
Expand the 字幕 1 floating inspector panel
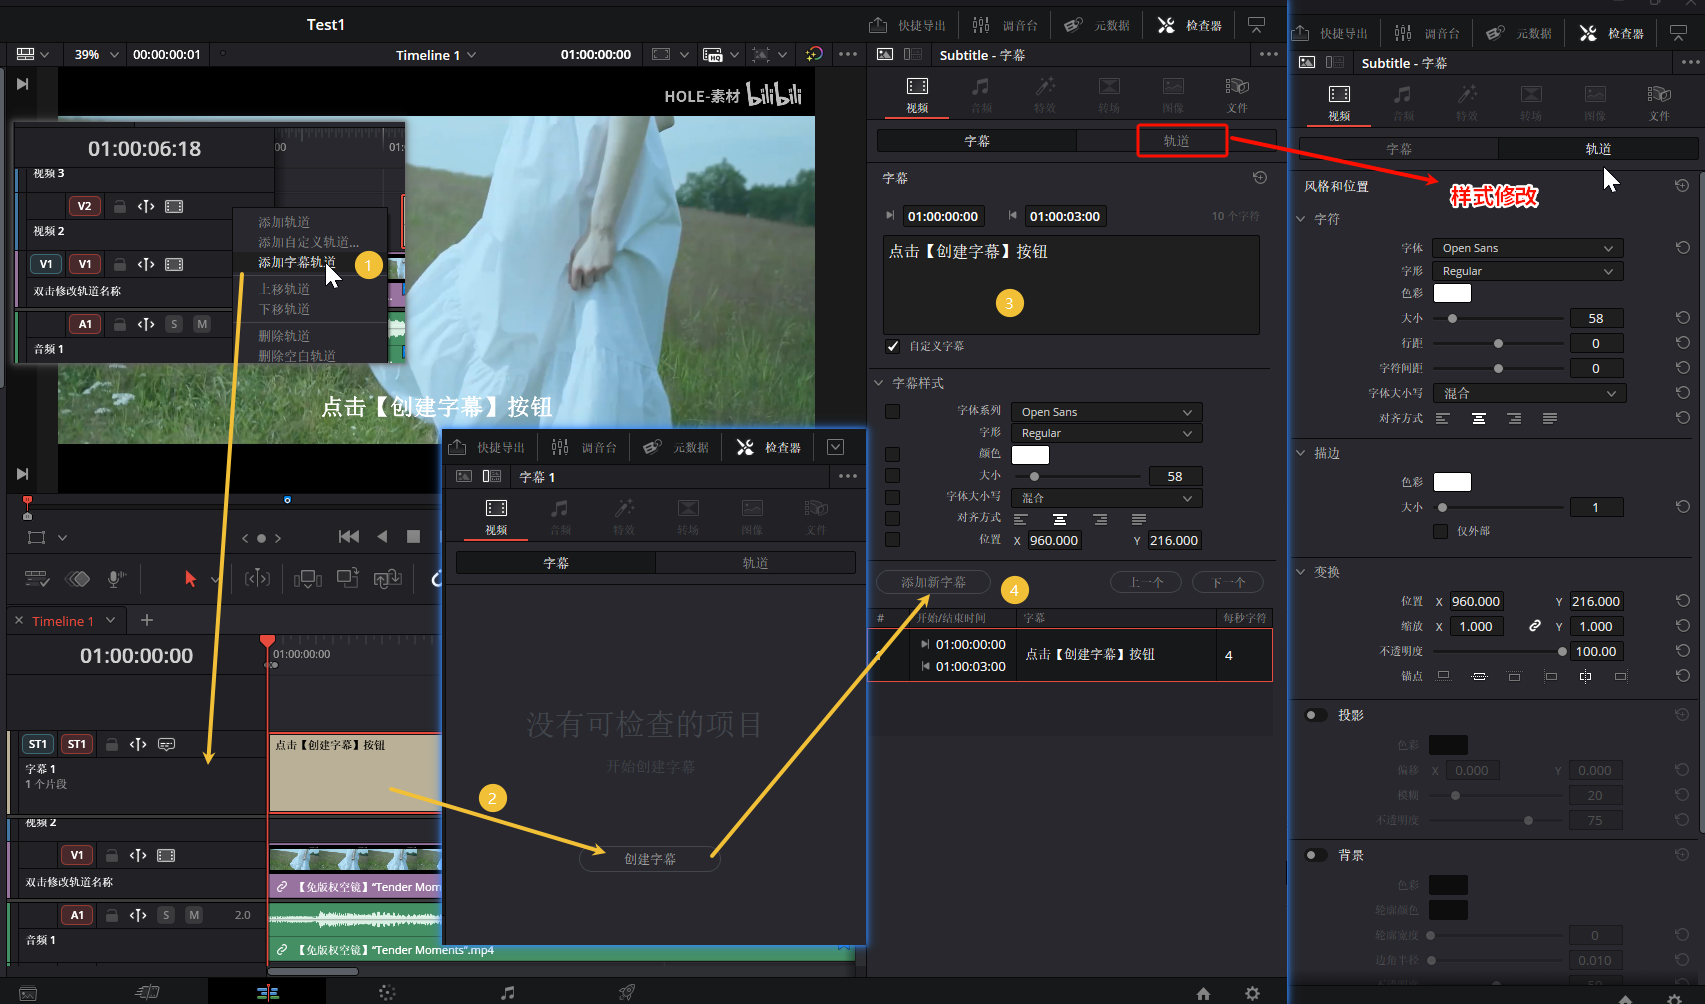click(836, 447)
